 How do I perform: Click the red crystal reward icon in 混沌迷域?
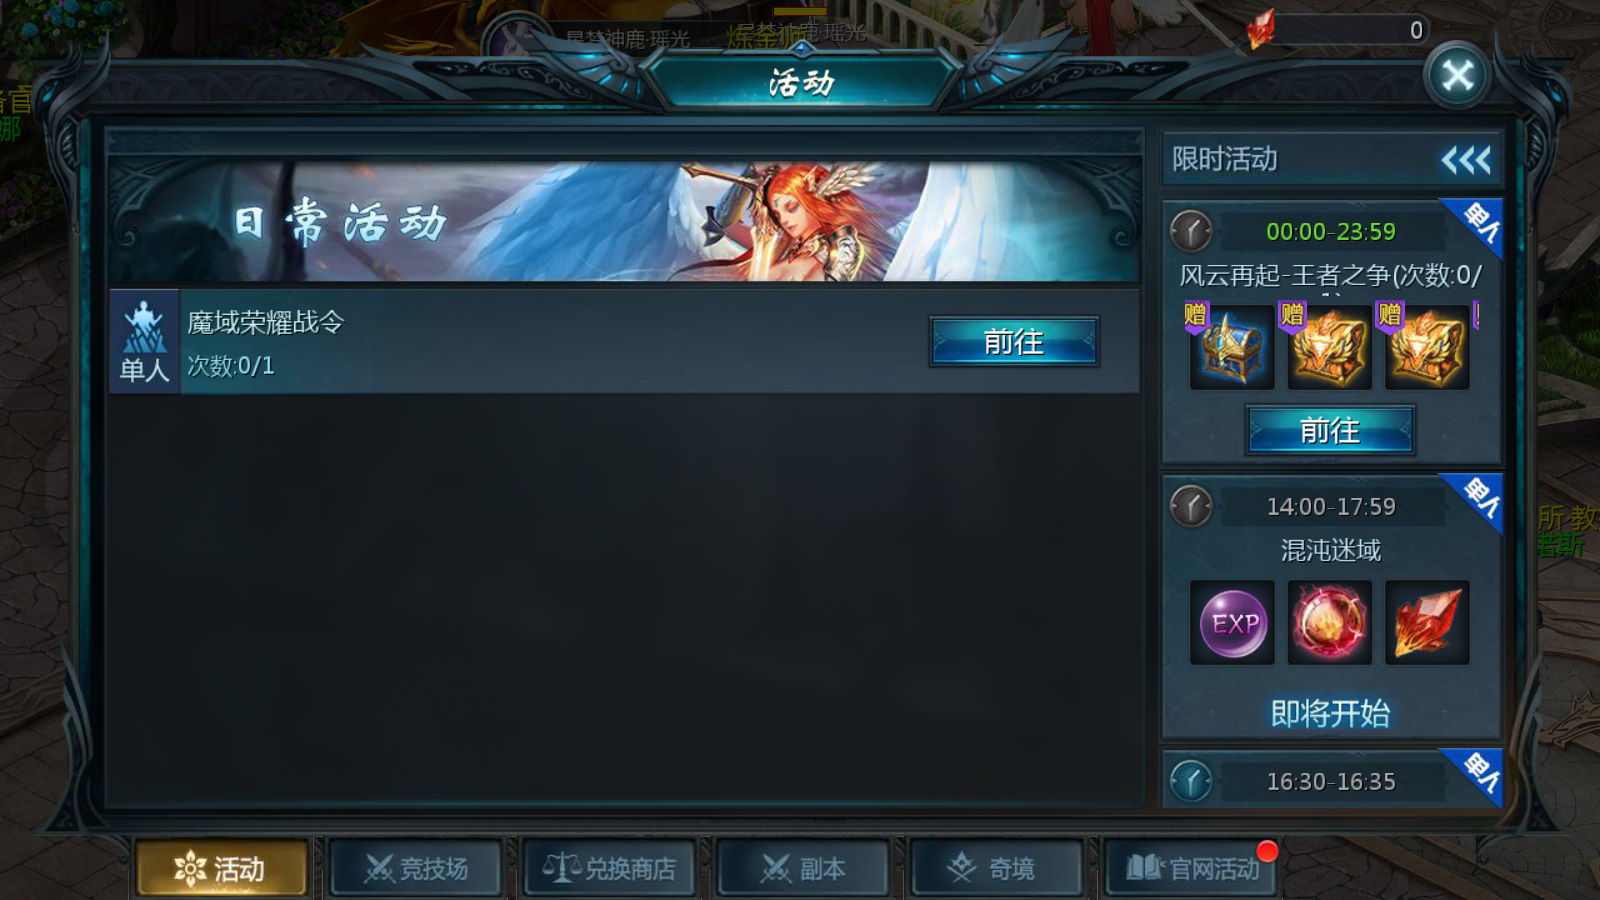[1427, 623]
